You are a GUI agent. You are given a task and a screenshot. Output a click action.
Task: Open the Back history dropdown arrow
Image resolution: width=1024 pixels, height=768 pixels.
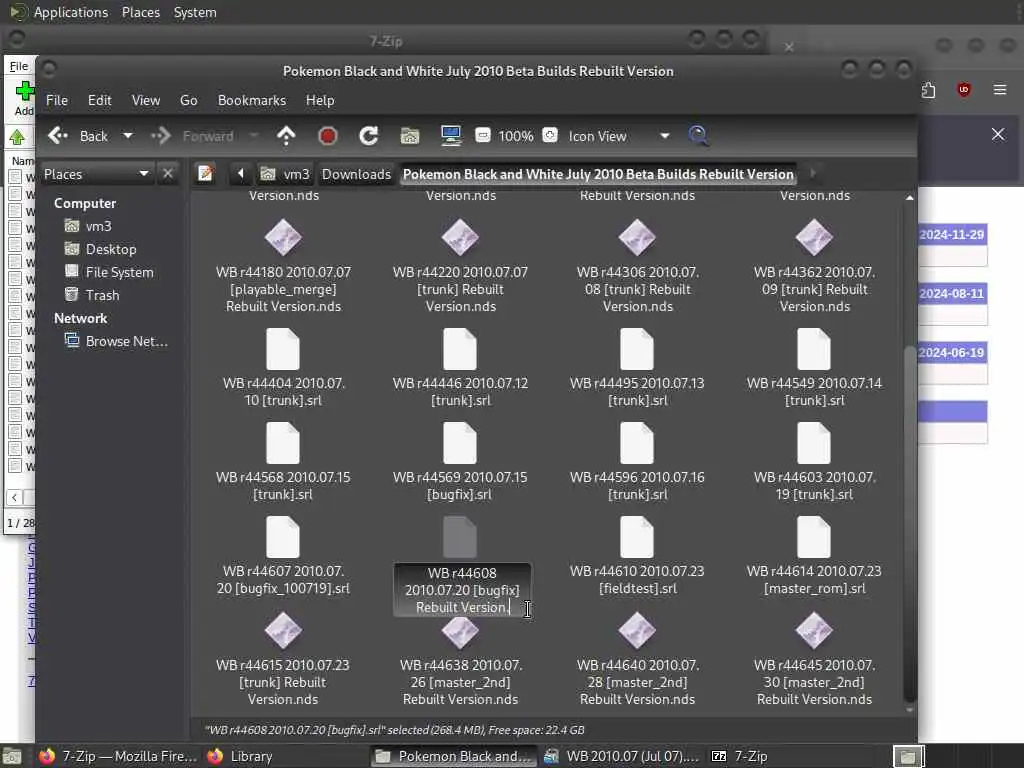(128, 136)
